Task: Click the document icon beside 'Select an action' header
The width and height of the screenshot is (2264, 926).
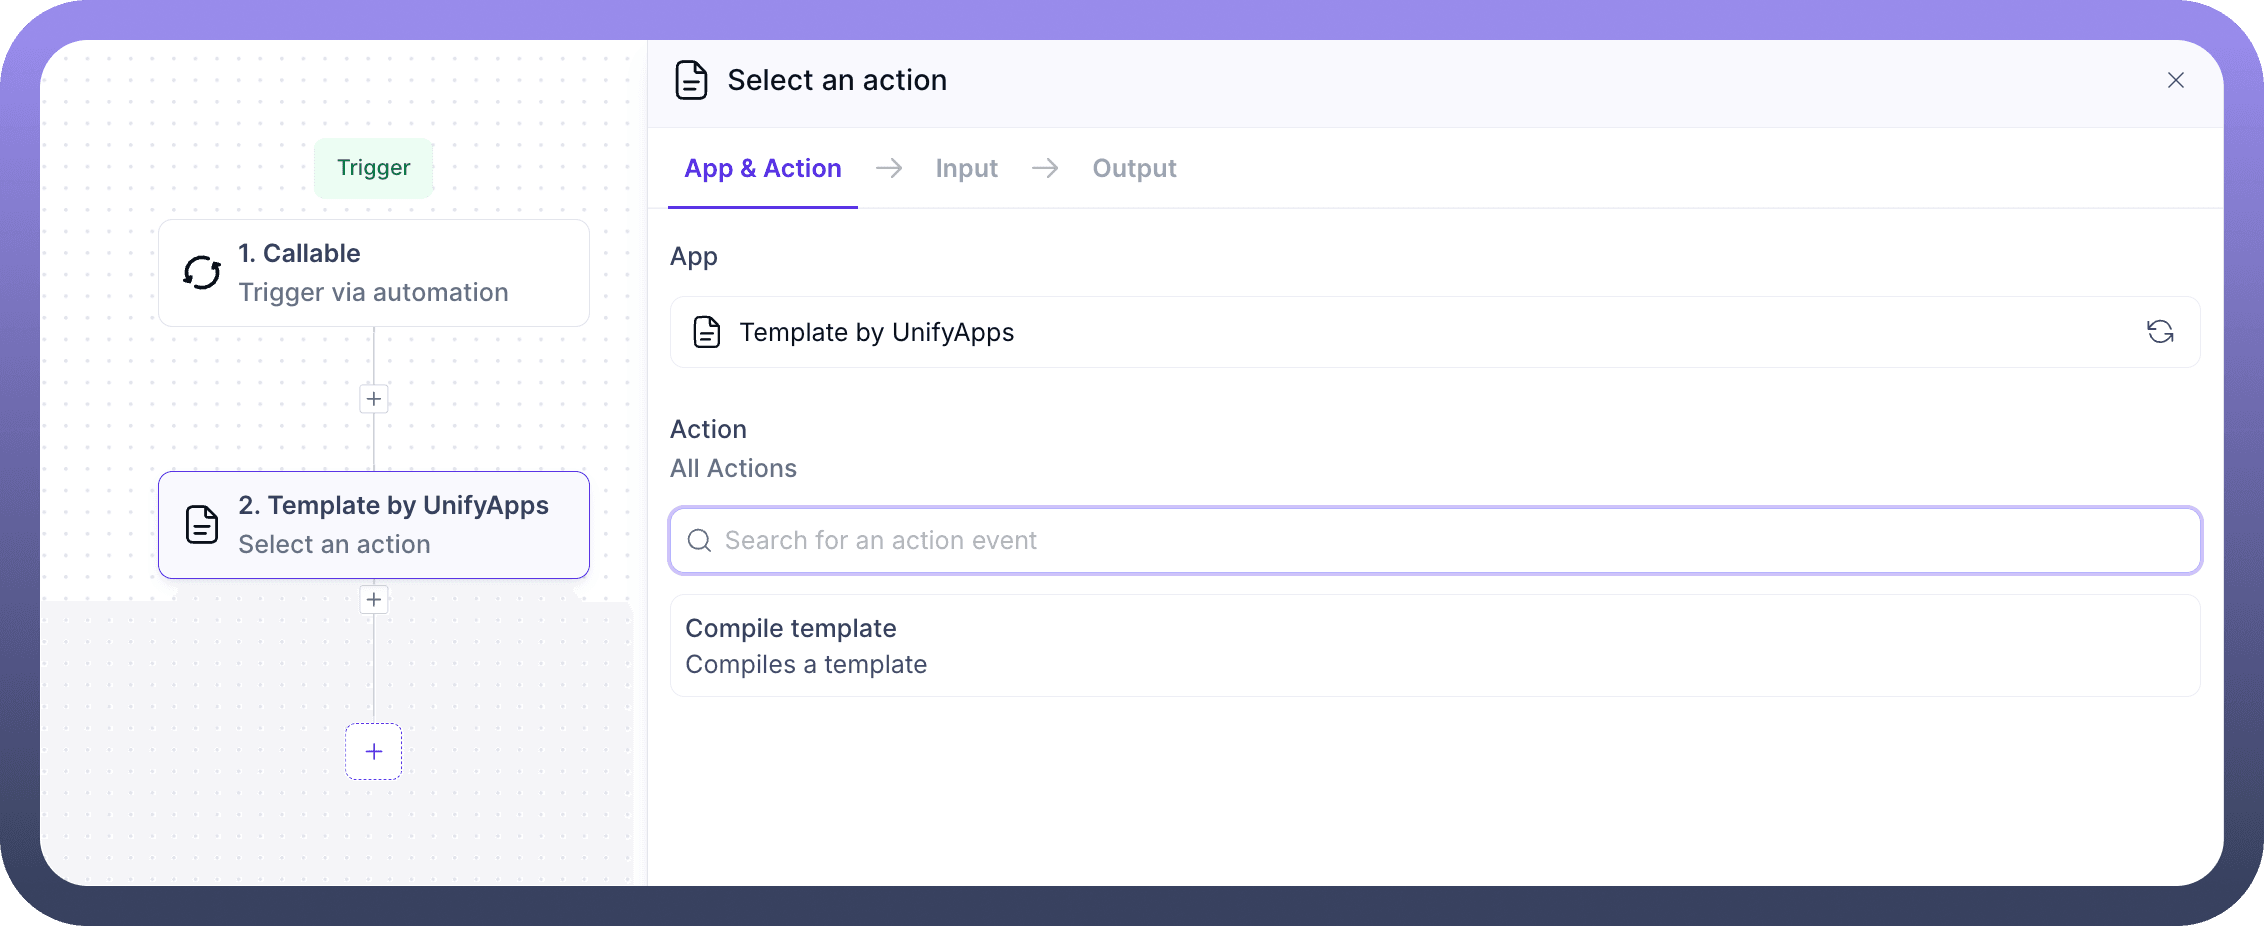Action: pyautogui.click(x=691, y=80)
